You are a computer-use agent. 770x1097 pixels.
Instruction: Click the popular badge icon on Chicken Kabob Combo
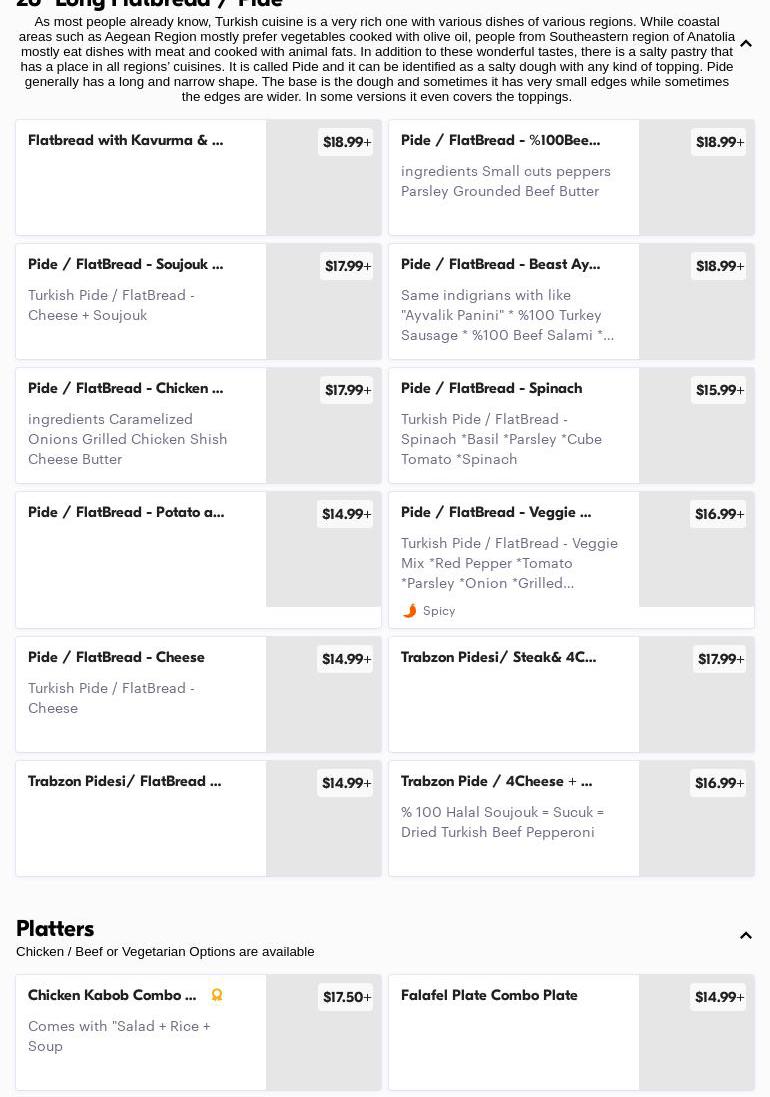pyautogui.click(x=217, y=995)
